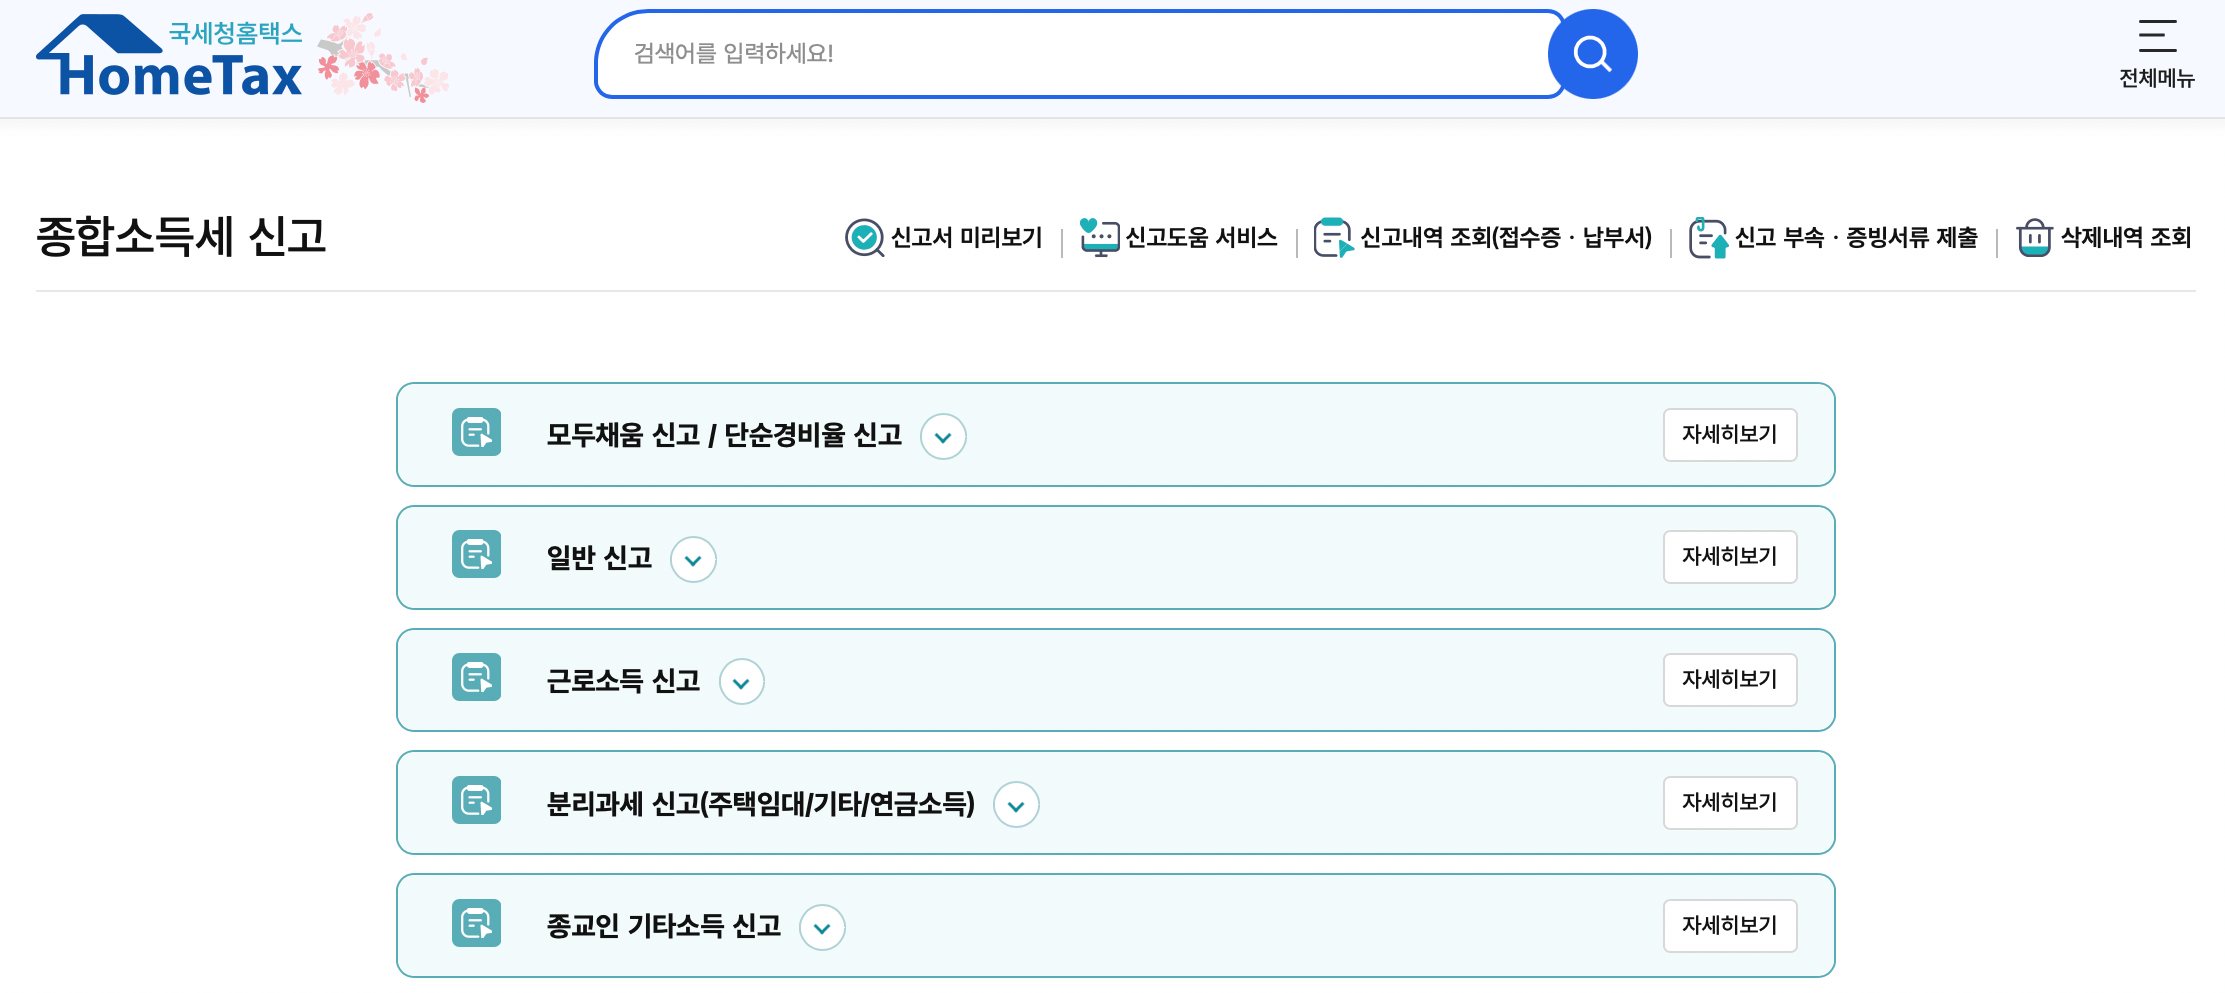The height and width of the screenshot is (993, 2225).
Task: Click 자세히보기 for 일반 신고
Action: 1729,557
